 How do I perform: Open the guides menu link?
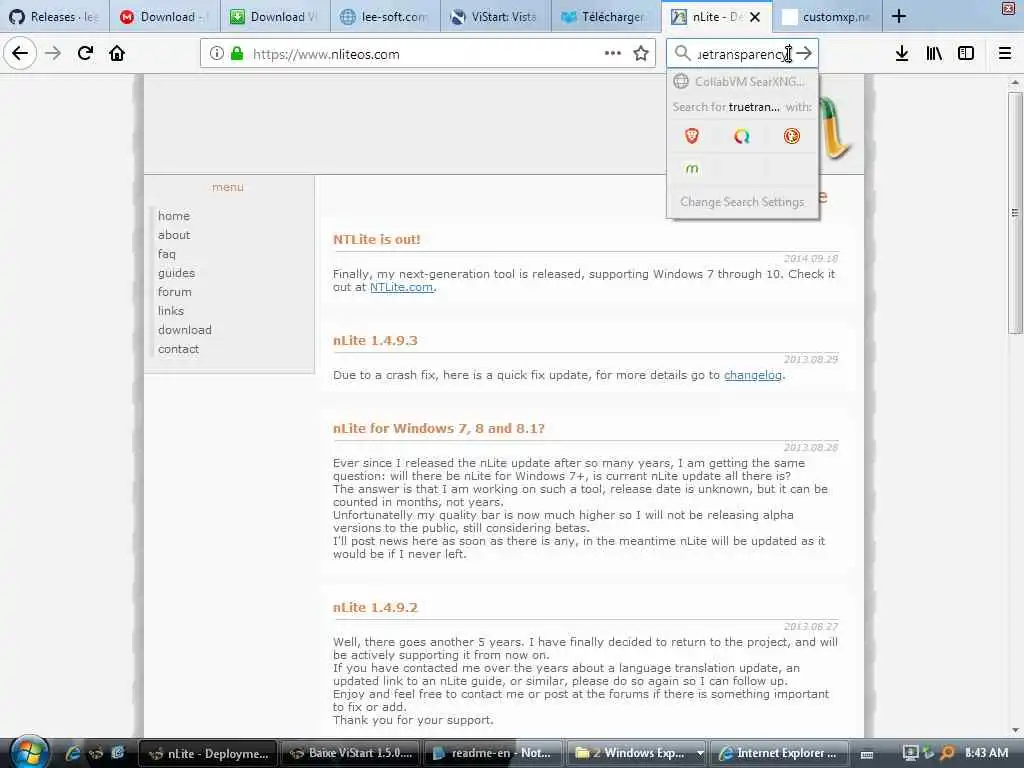(x=176, y=273)
